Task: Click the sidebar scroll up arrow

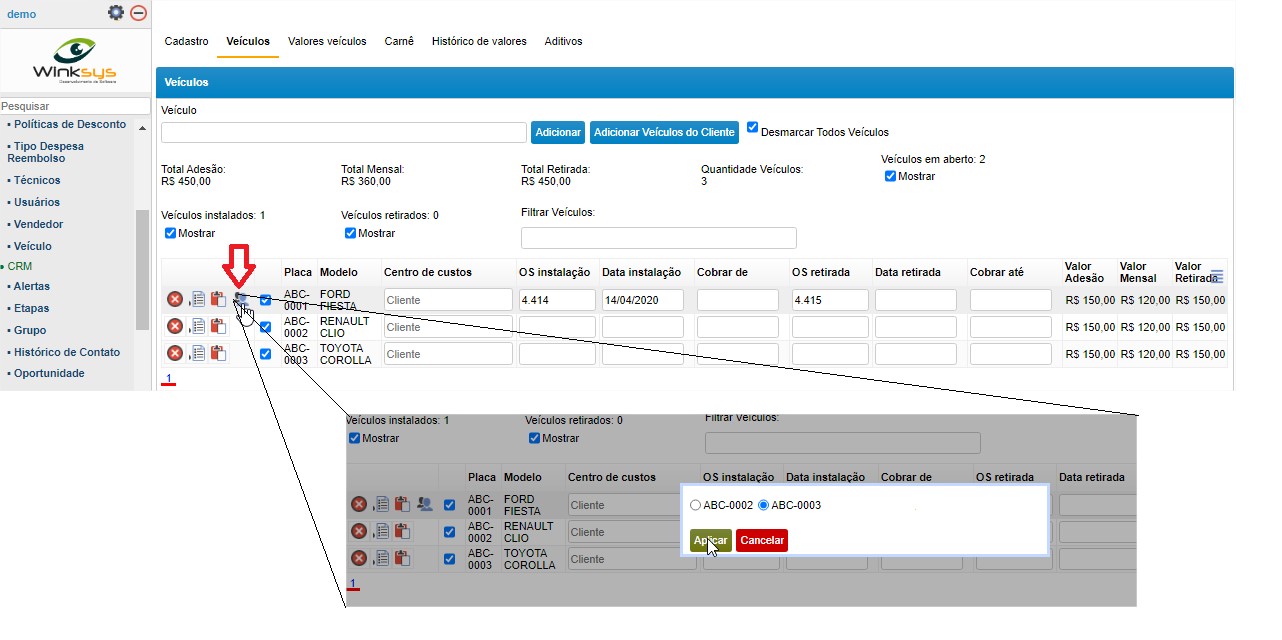Action: pos(142,129)
